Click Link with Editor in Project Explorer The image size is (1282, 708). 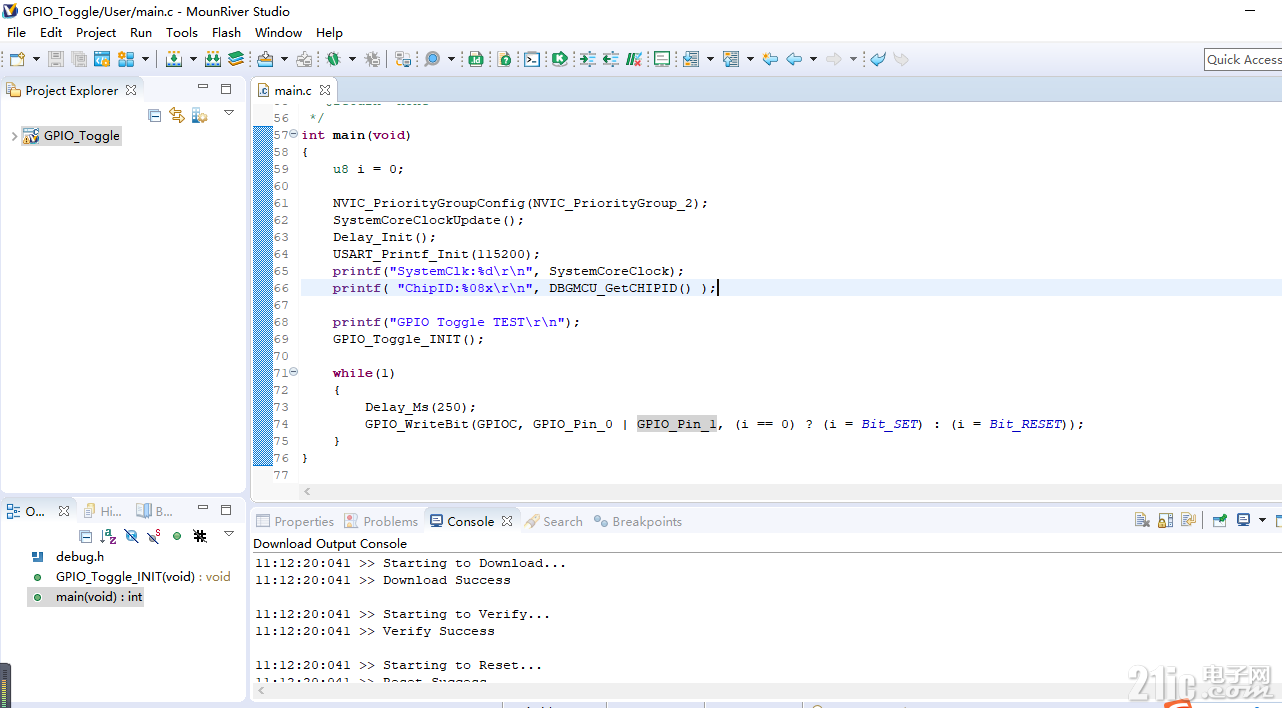click(x=177, y=115)
